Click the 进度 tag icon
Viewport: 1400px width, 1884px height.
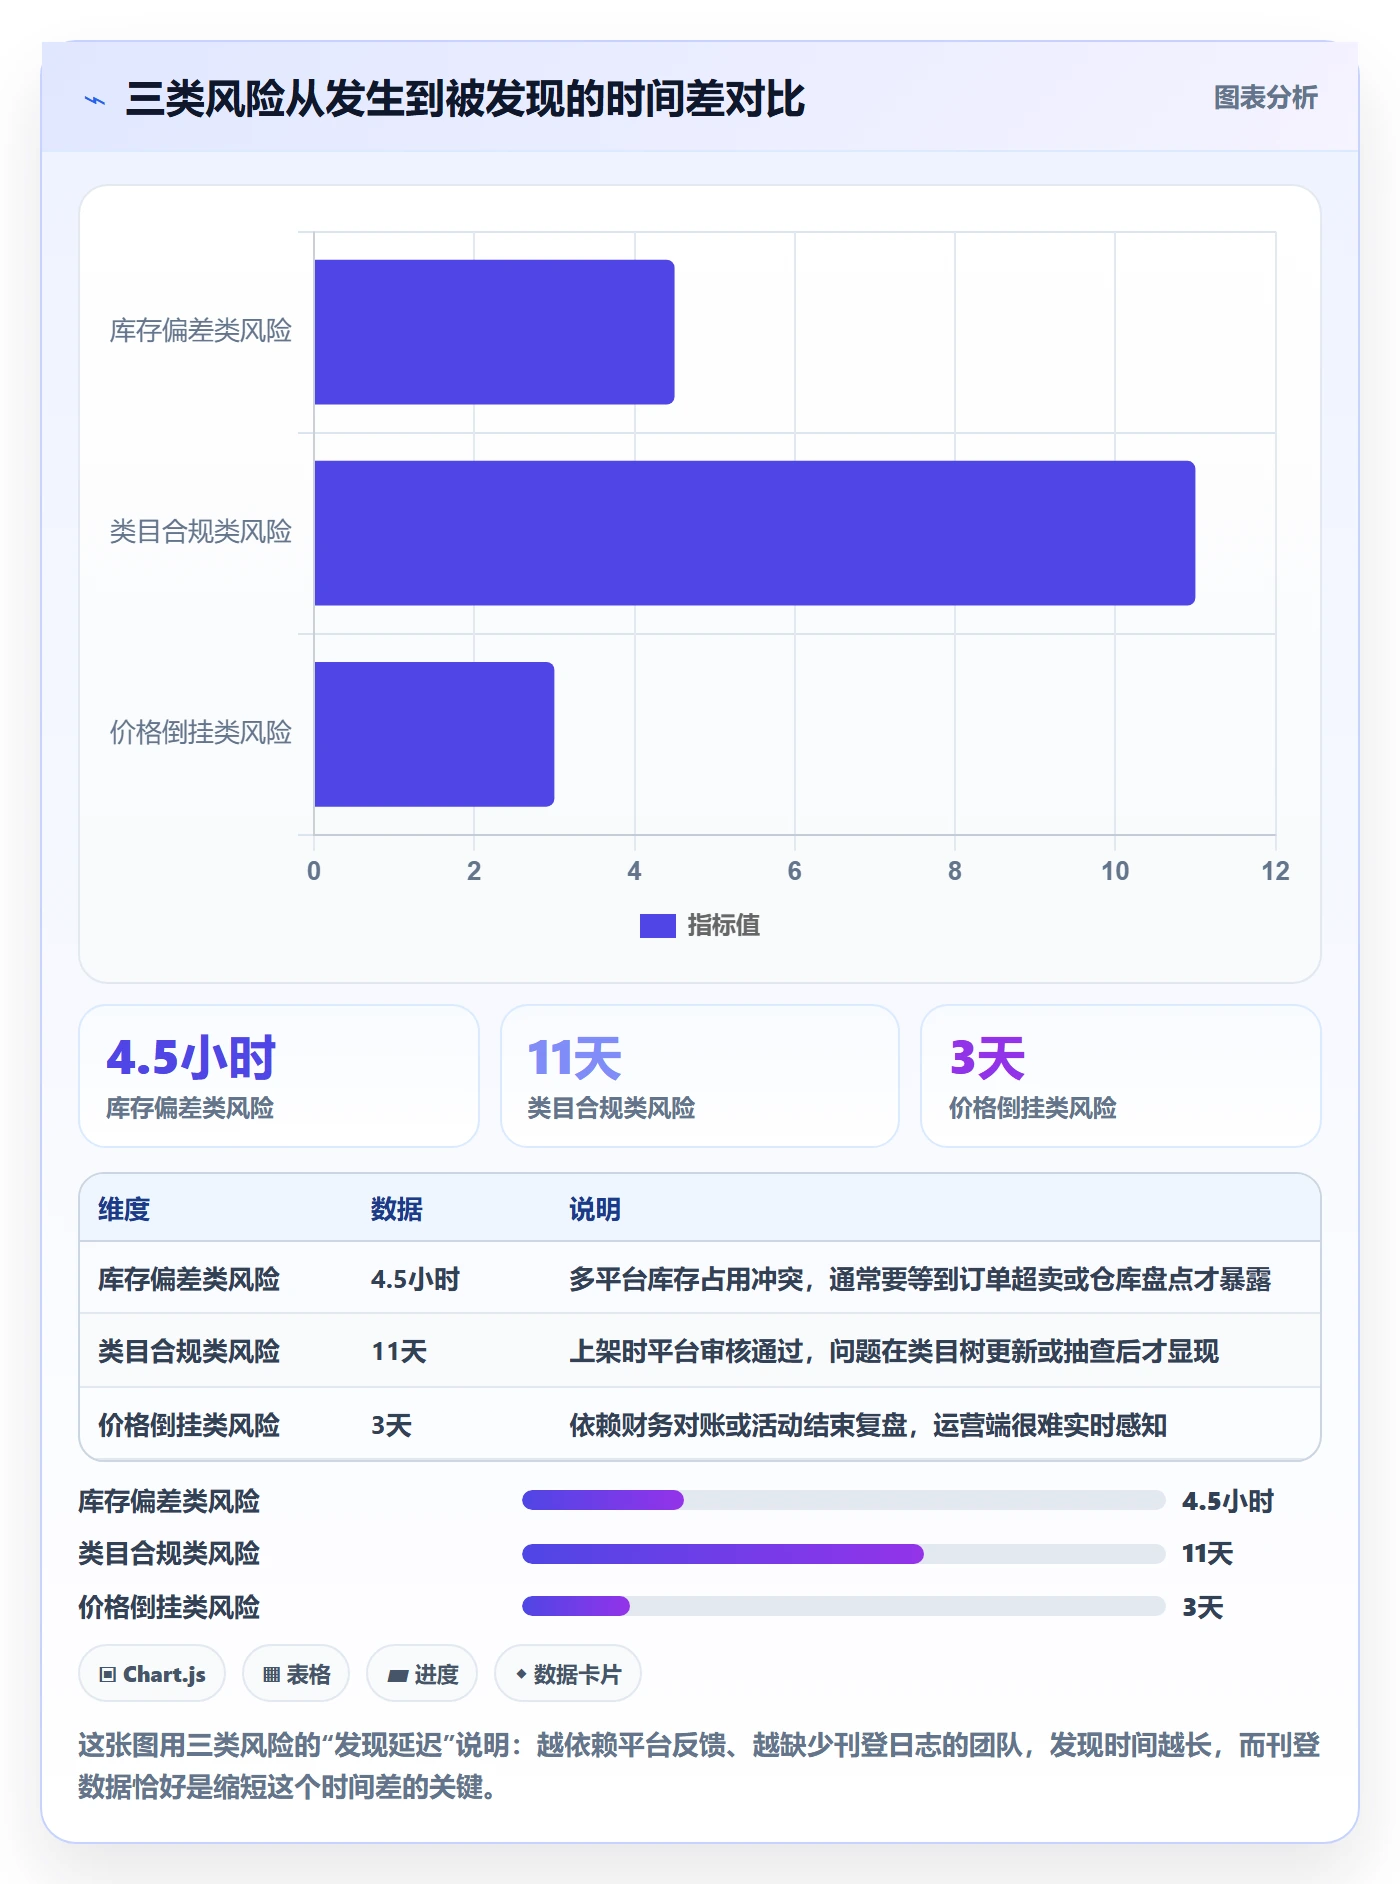tap(398, 1675)
